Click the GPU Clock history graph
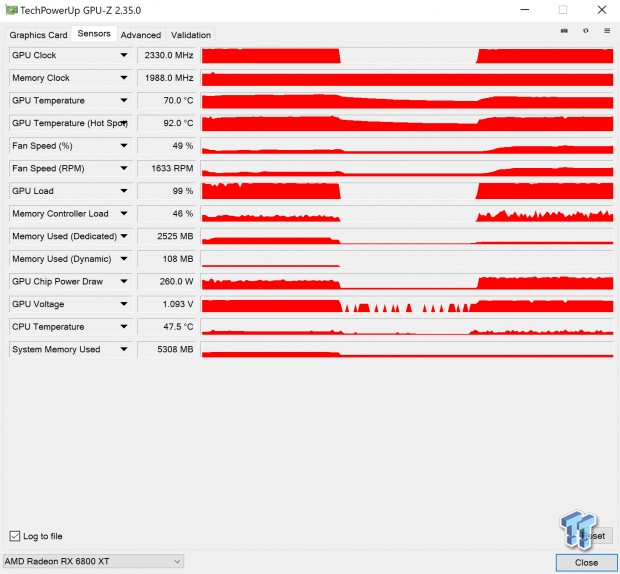 coord(407,55)
